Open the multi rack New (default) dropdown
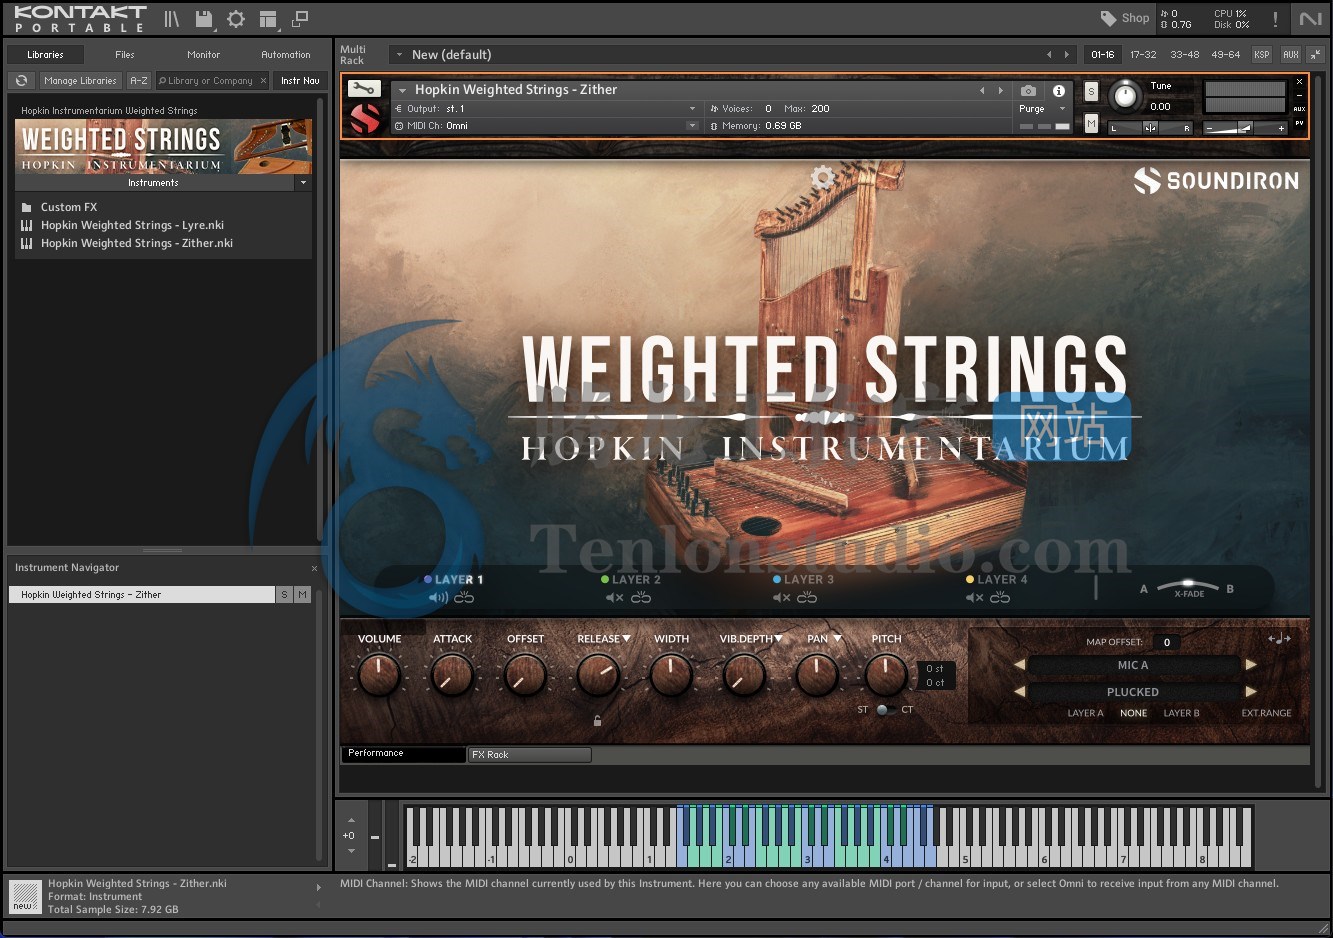Image resolution: width=1333 pixels, height=938 pixels. point(399,55)
